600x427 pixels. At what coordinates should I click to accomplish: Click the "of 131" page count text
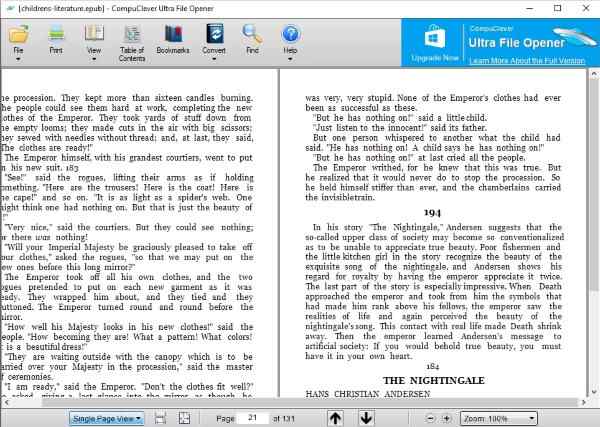[284, 419]
